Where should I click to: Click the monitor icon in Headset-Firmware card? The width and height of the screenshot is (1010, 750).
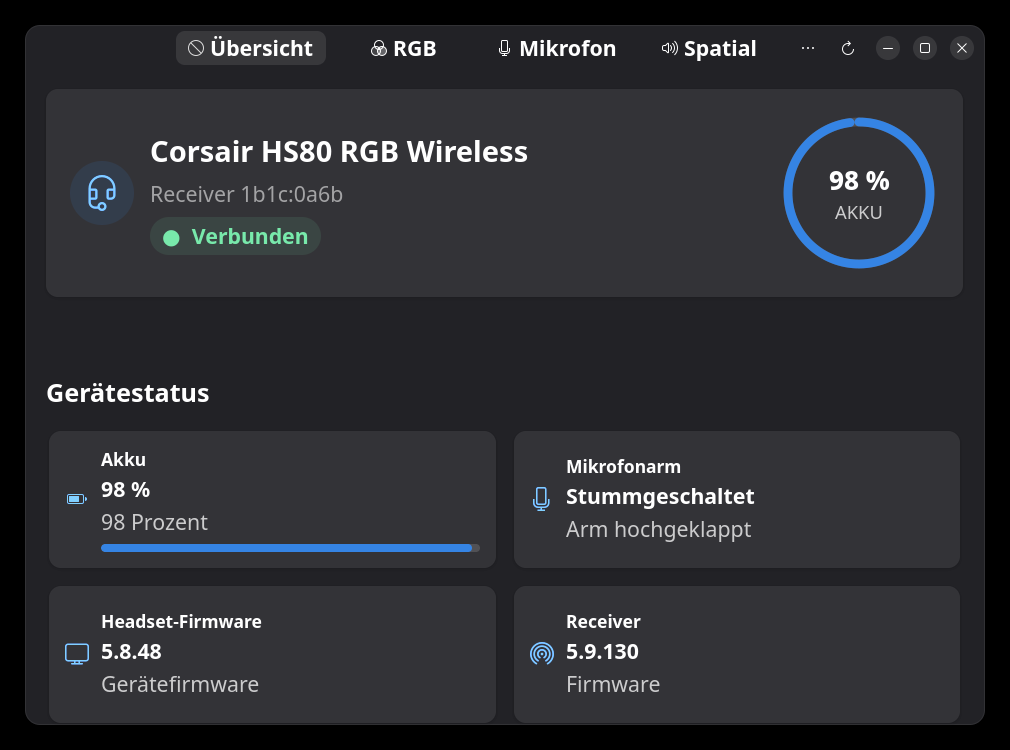(77, 654)
